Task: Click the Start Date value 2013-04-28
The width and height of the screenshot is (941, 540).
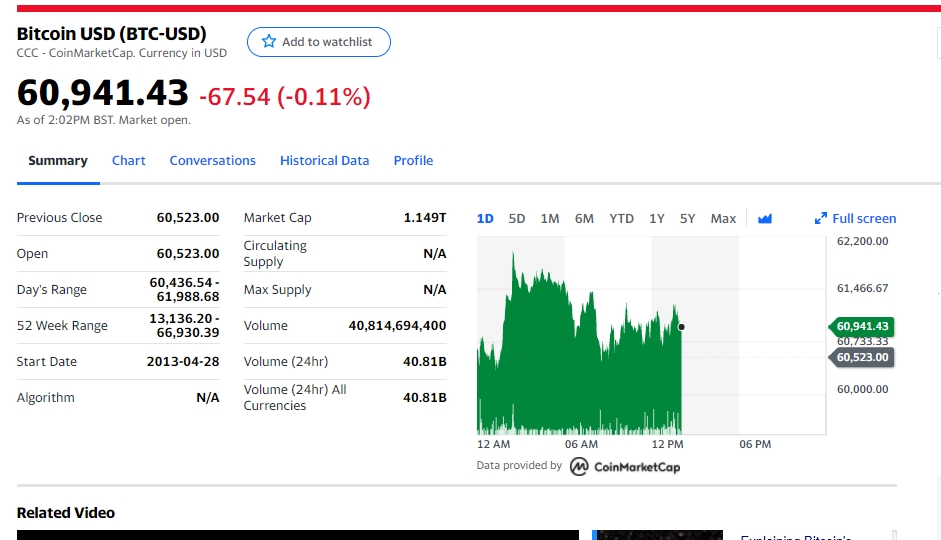Action: pyautogui.click(x=183, y=361)
